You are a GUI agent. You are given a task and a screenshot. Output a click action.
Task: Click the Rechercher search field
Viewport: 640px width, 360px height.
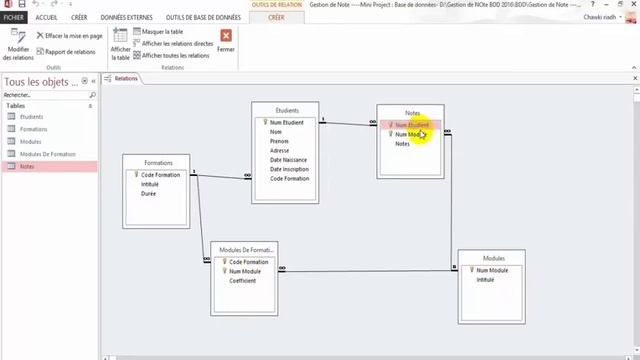pos(46,95)
